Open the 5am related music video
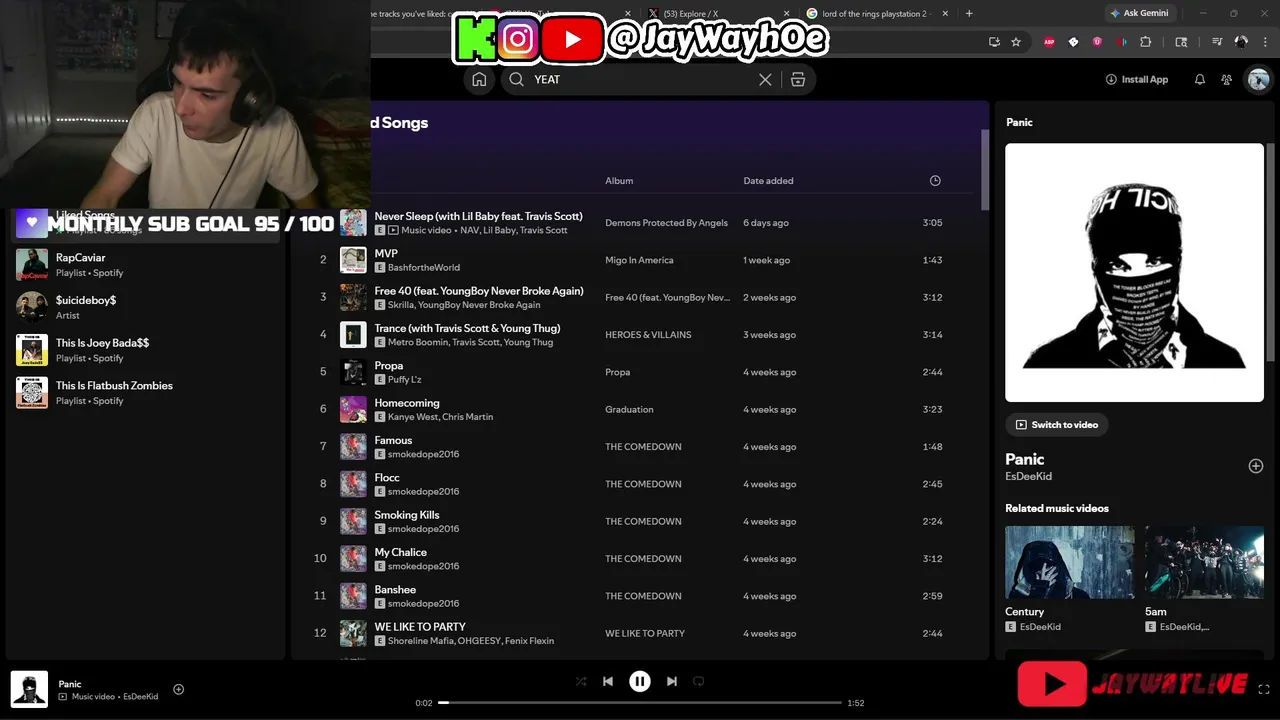Screen dimensions: 1280x720 (1204, 563)
